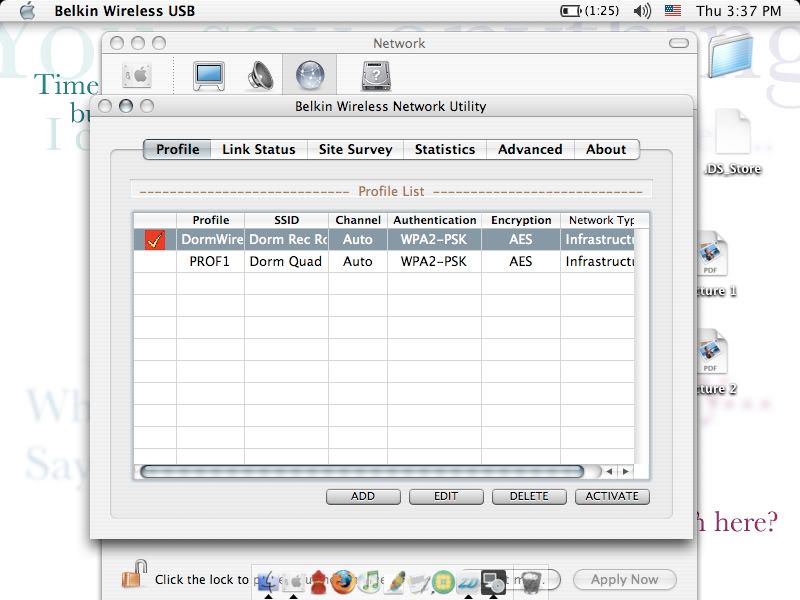The image size is (800, 600).
Task: Click Show All icon in Network window toolbar
Action: (x=137, y=76)
